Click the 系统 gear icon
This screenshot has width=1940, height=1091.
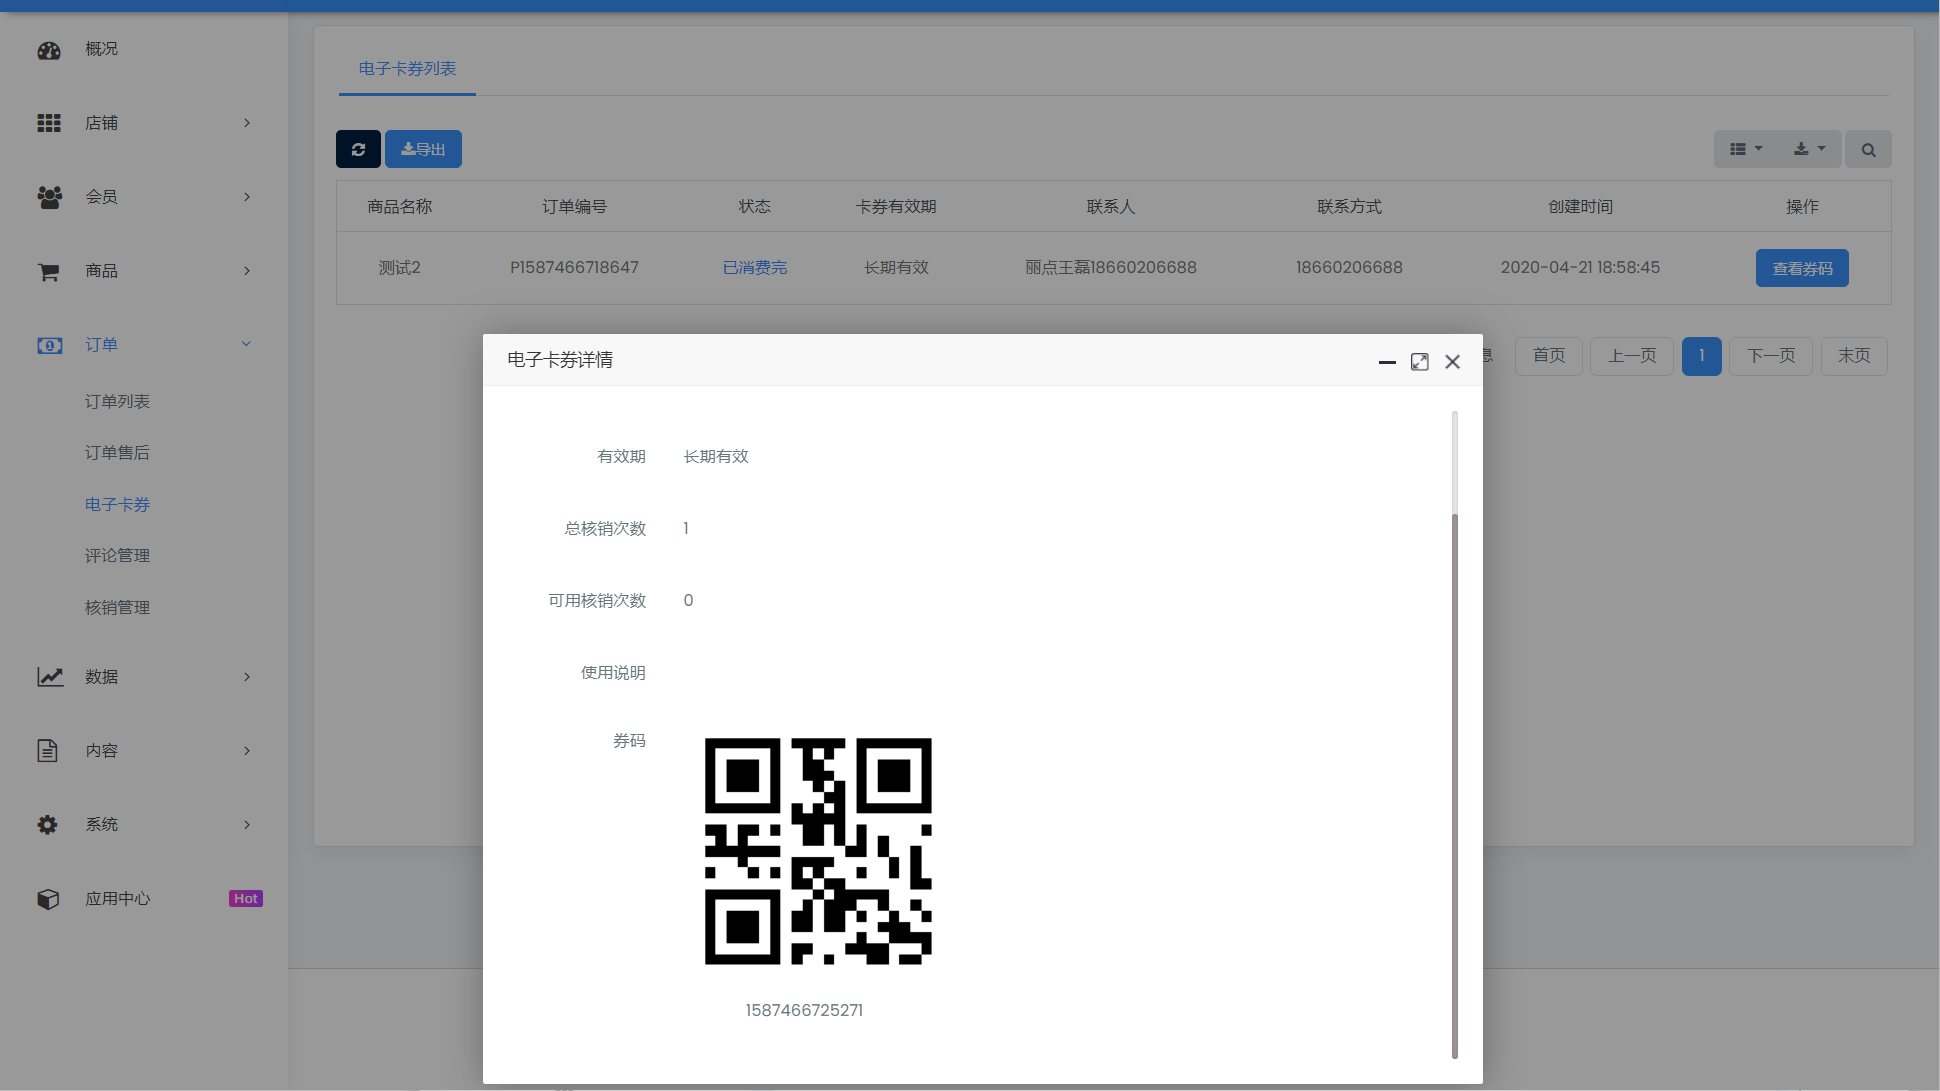(x=47, y=825)
